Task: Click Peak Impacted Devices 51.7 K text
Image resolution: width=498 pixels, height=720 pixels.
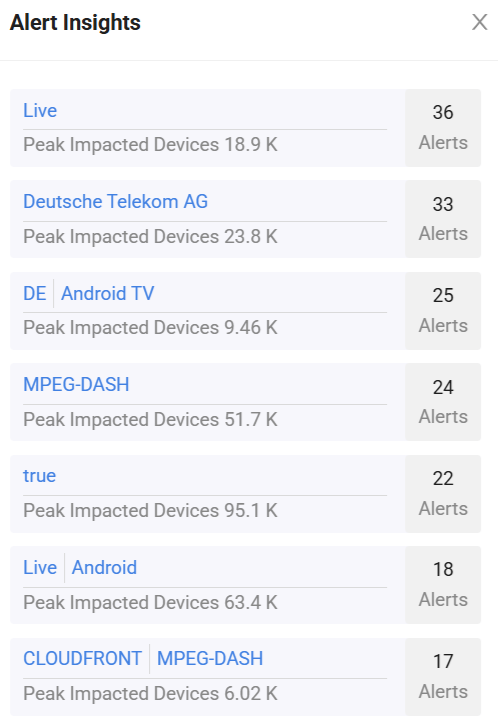Action: 151,420
